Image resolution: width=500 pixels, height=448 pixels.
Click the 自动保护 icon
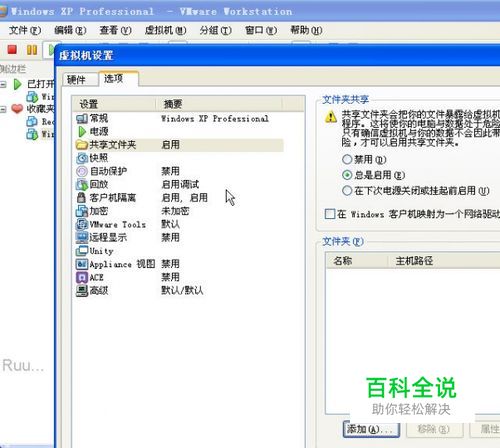(x=82, y=171)
